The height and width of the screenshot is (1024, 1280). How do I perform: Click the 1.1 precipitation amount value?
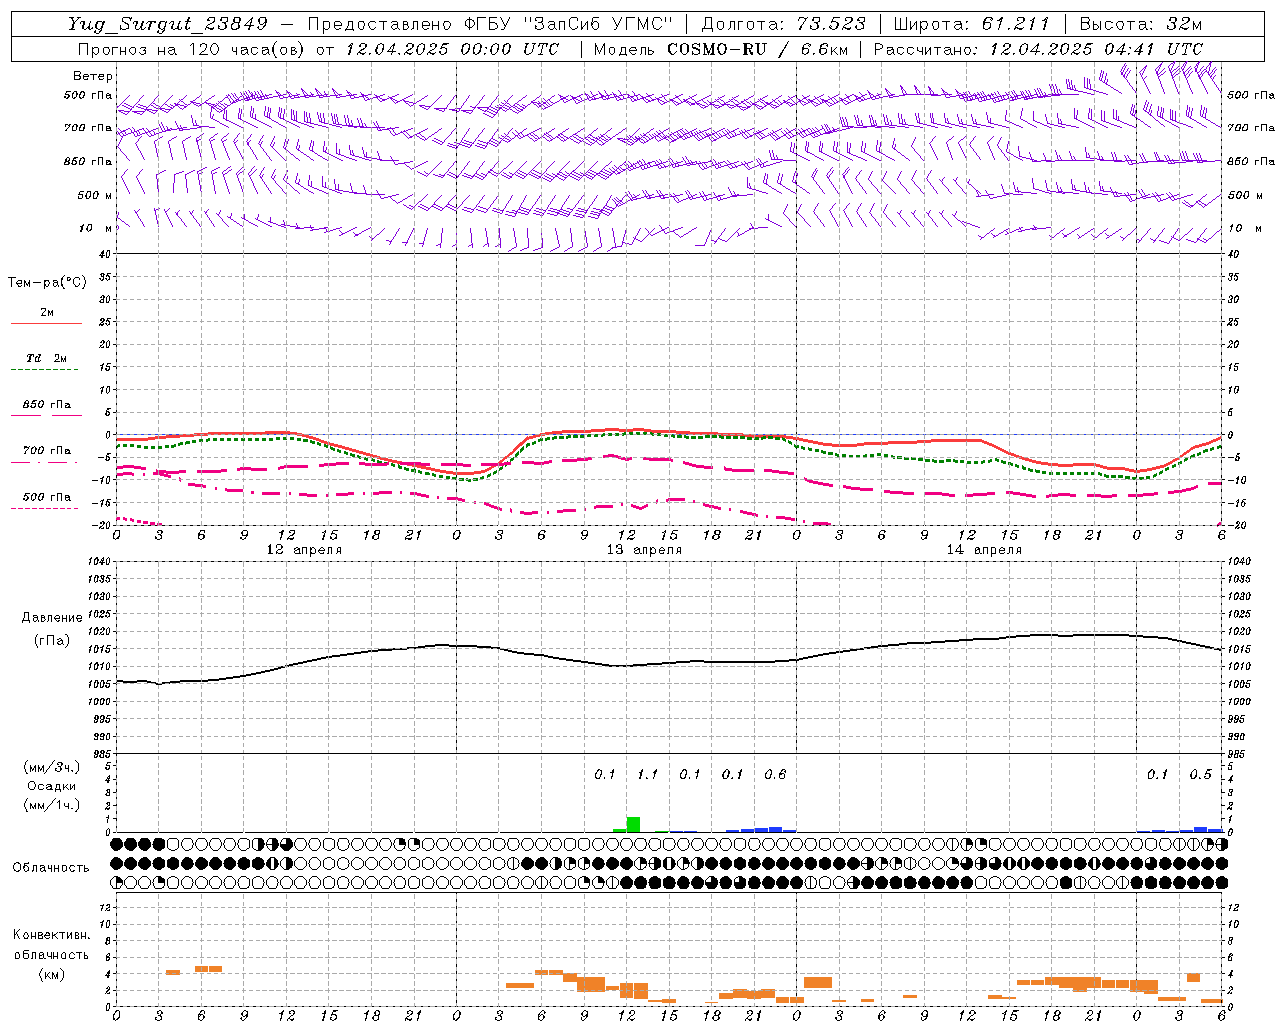click(x=647, y=775)
